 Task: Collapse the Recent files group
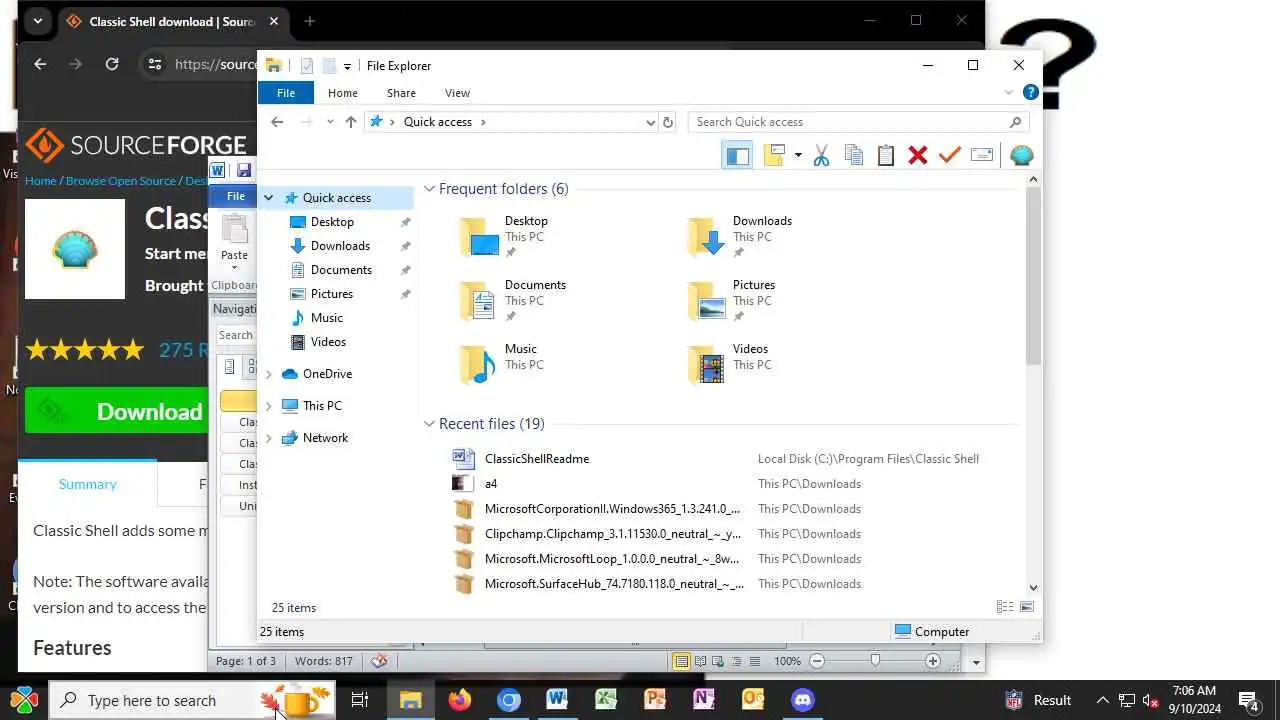point(430,424)
